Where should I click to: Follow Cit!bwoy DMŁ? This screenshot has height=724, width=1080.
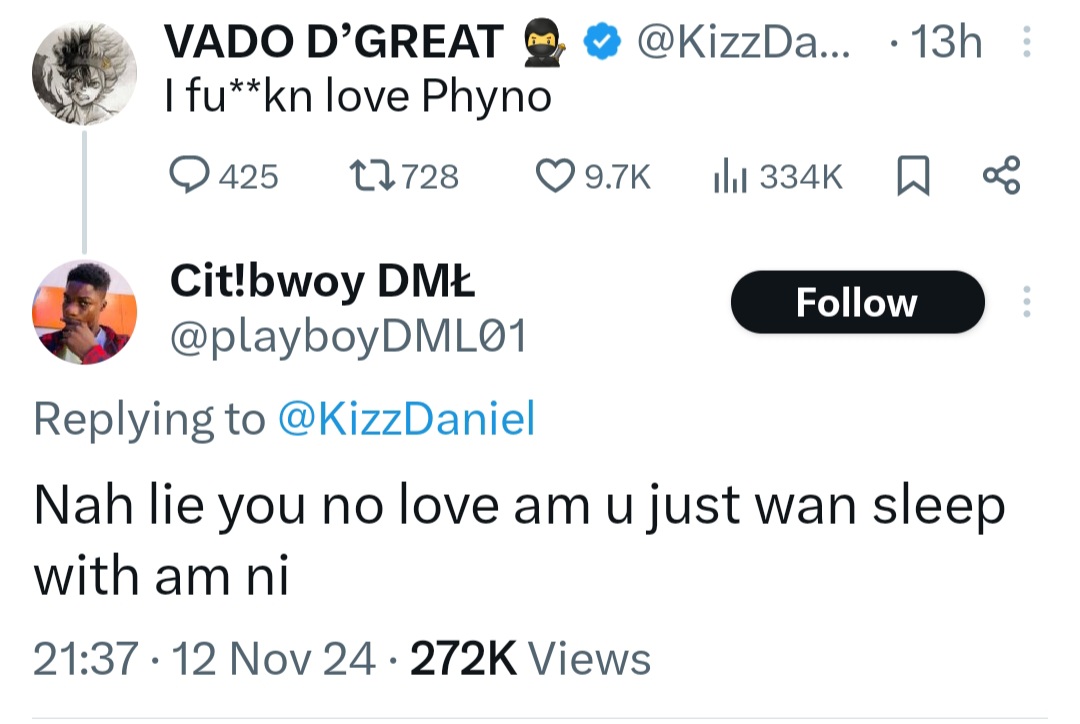[x=857, y=302]
